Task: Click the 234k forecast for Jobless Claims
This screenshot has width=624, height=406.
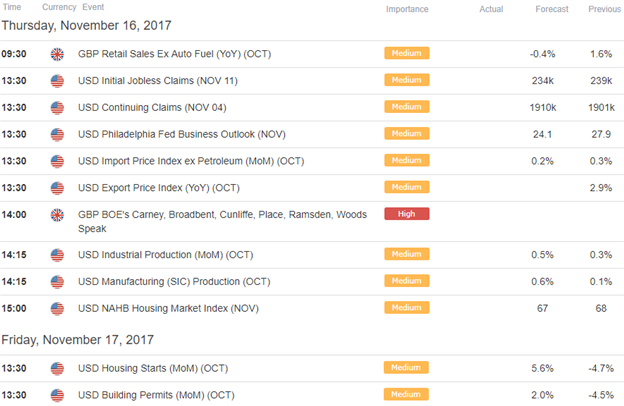Action: [543, 81]
